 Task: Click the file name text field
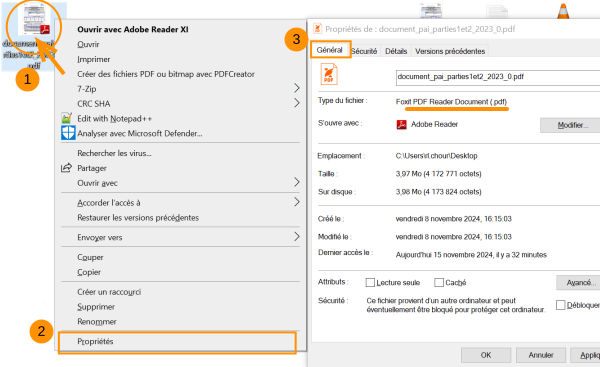click(x=498, y=77)
